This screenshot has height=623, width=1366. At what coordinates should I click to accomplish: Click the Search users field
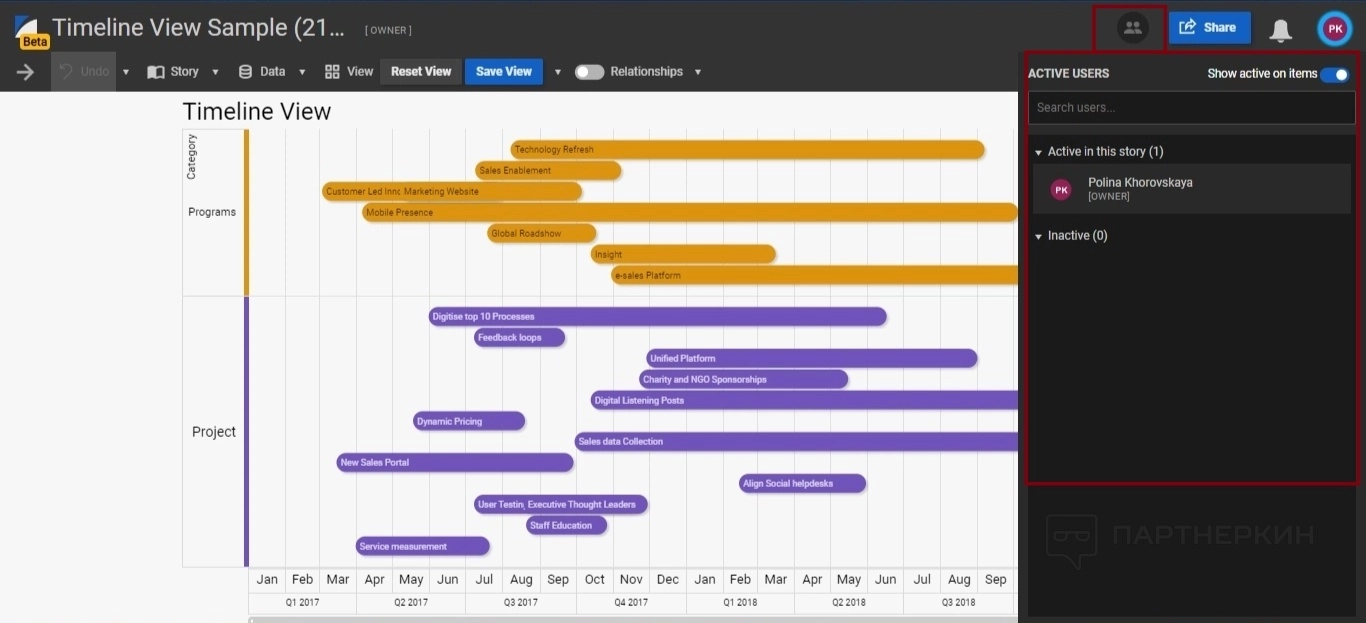[1191, 108]
